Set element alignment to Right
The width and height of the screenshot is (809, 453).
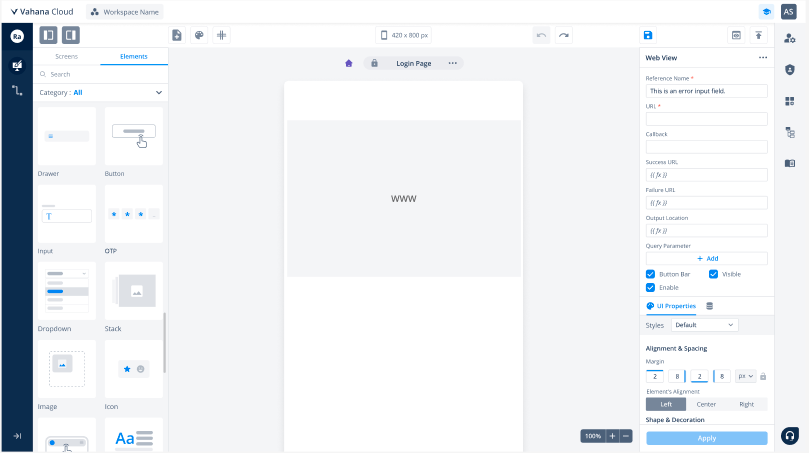[x=747, y=405]
